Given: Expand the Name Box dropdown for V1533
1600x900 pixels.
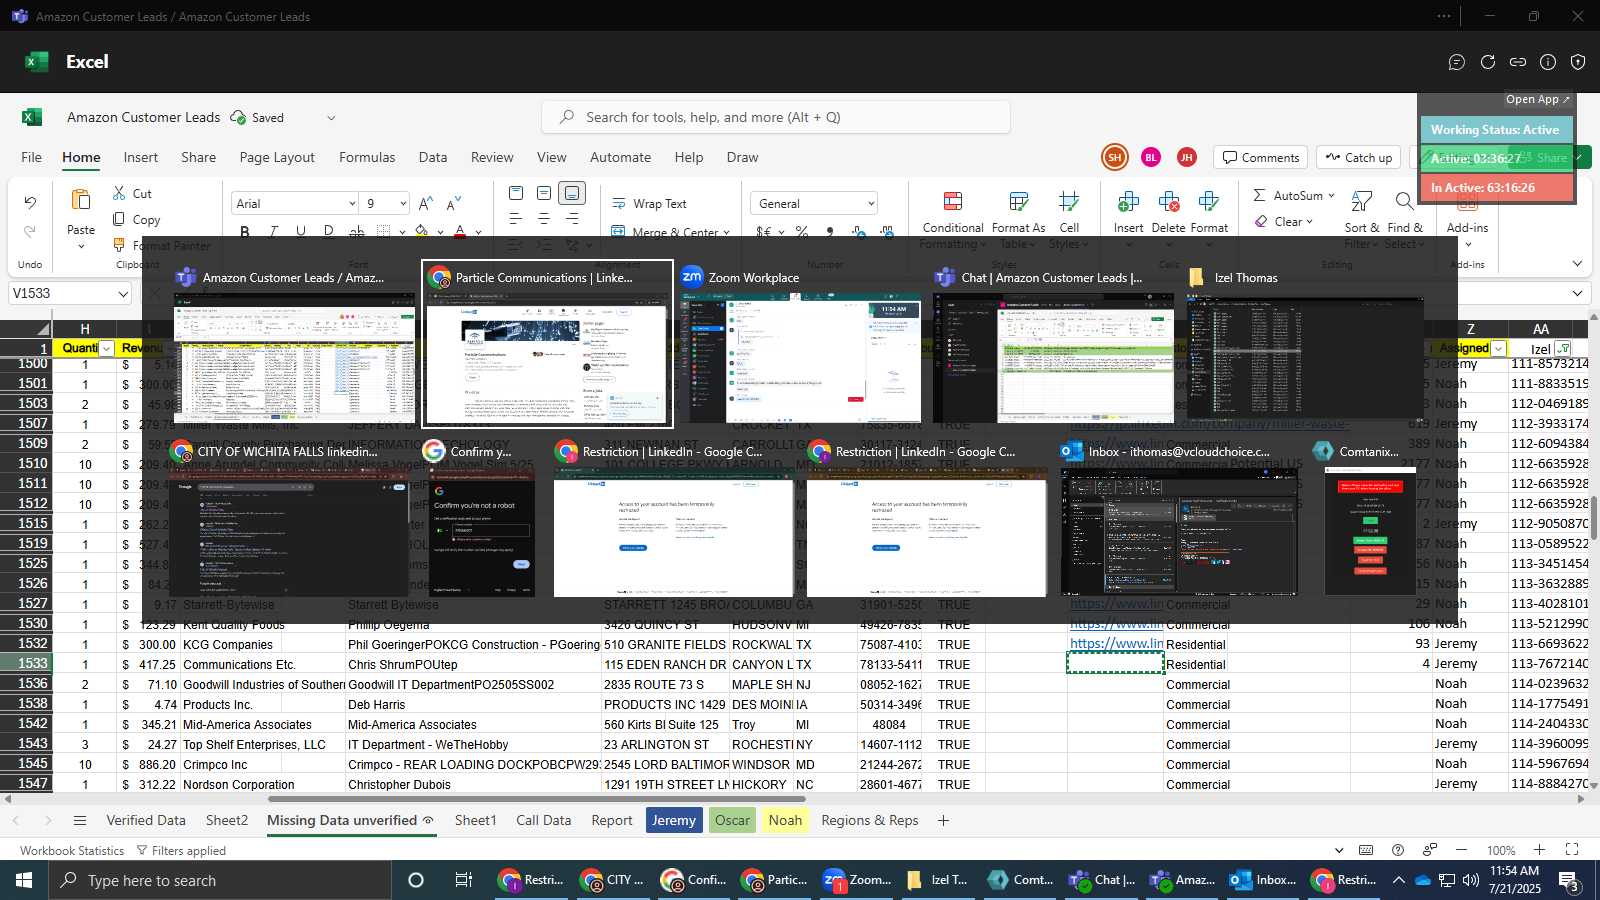Looking at the screenshot, I should [x=123, y=294].
